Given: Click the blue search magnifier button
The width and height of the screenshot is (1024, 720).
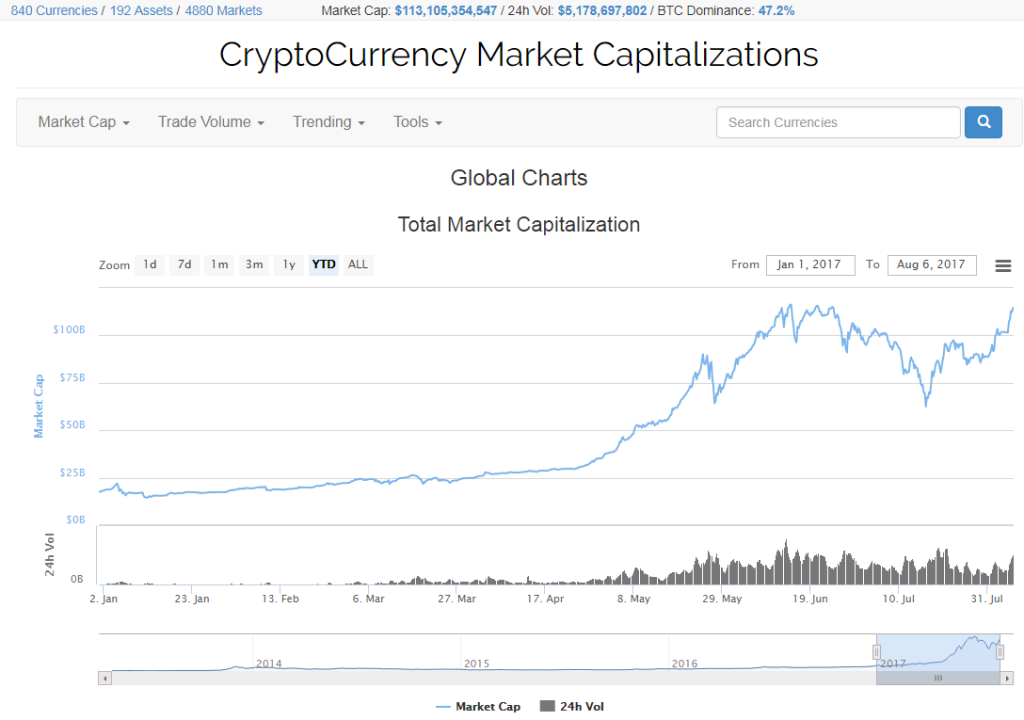Looking at the screenshot, I should point(983,122).
